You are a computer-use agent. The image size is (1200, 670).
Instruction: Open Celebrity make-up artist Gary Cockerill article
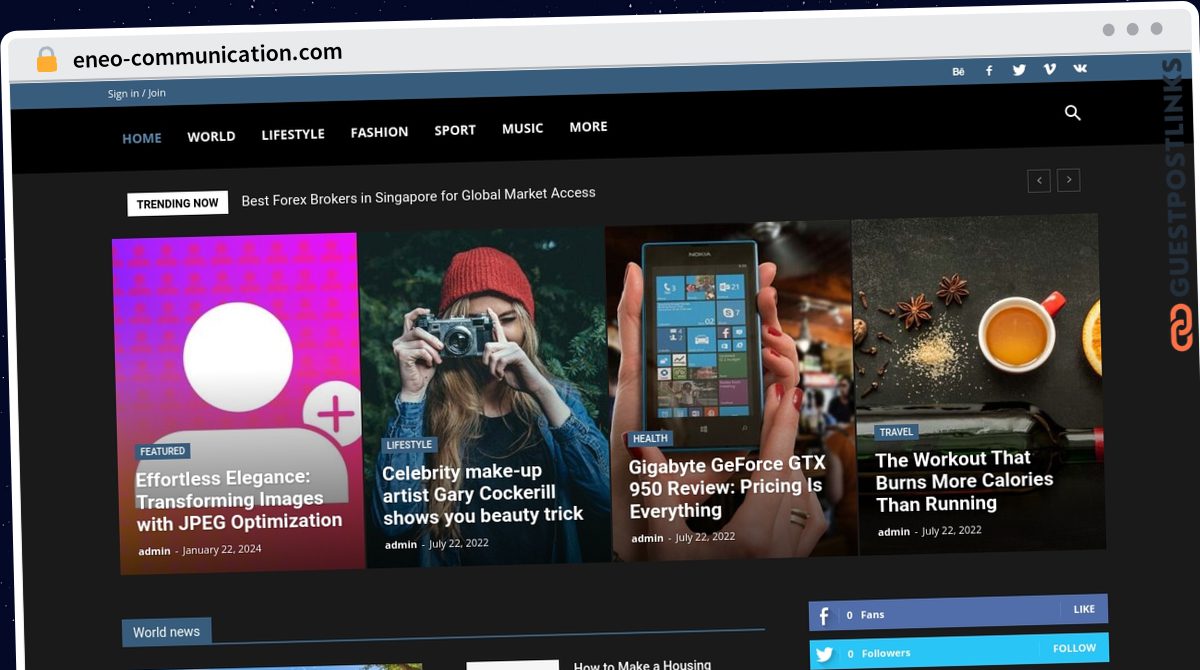[483, 493]
